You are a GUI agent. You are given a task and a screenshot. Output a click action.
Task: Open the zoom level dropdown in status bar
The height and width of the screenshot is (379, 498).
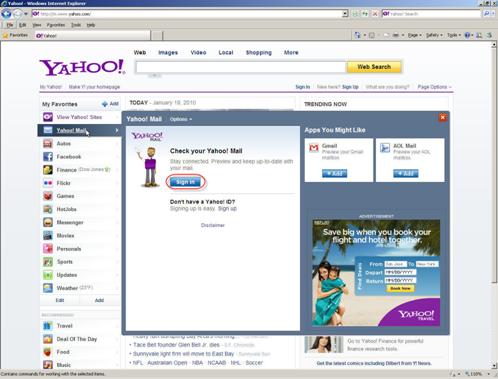[x=488, y=374]
